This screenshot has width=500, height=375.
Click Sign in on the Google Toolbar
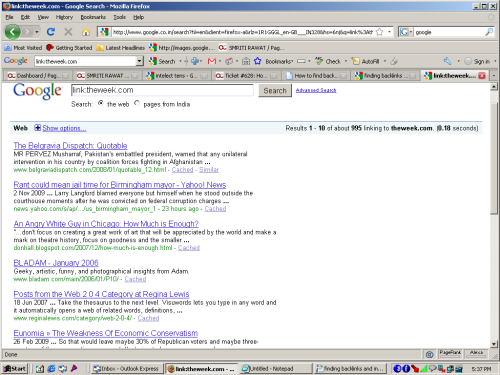pyautogui.click(x=477, y=61)
